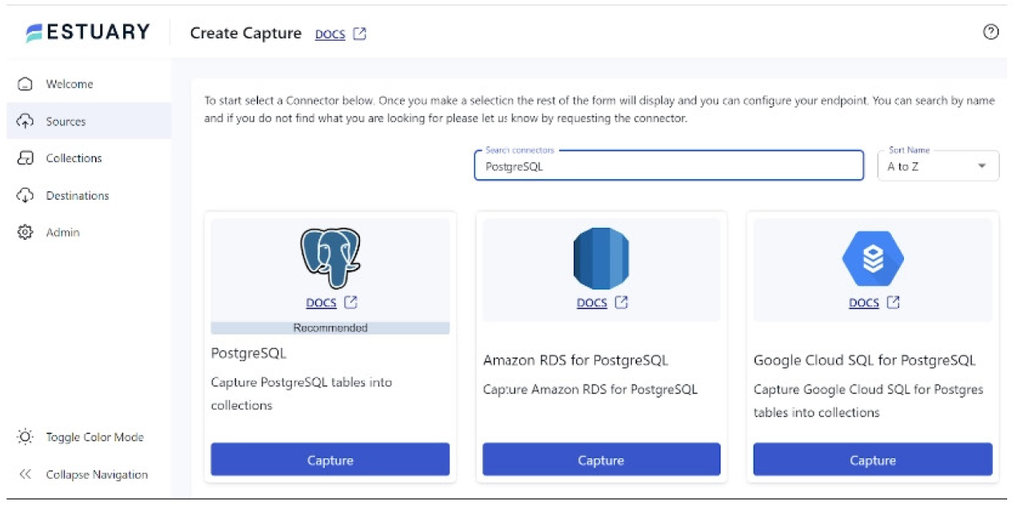Click the Destinations download cloud icon

[25, 195]
